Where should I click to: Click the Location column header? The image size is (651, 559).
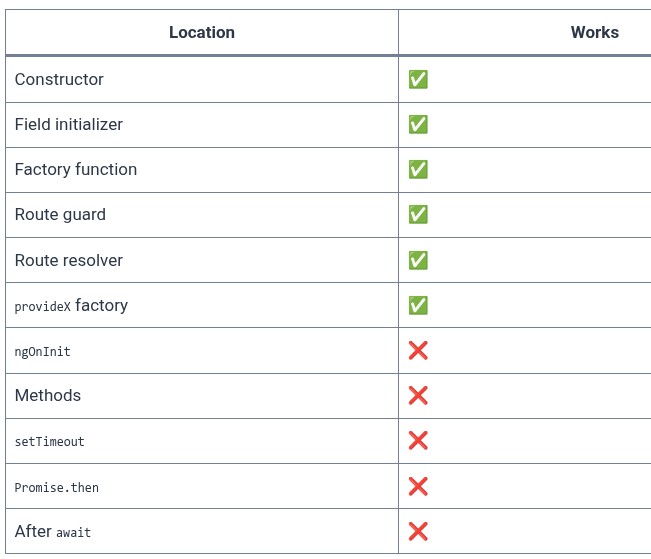(202, 32)
